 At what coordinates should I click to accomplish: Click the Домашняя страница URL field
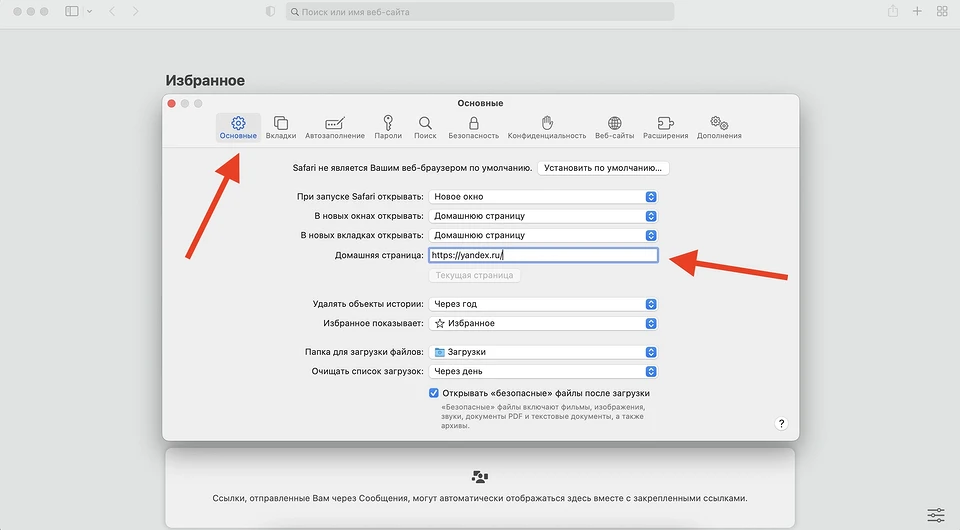pos(543,255)
